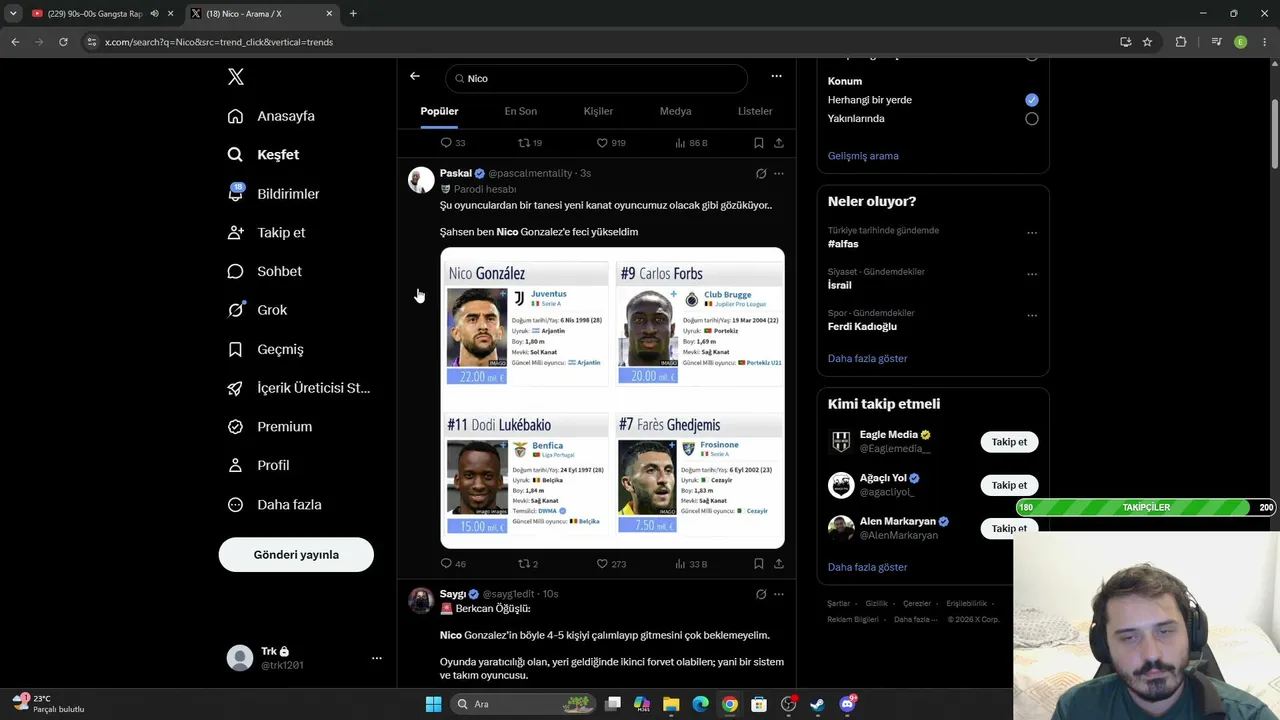
Task: Switch to the En Son tab
Action: tap(520, 111)
